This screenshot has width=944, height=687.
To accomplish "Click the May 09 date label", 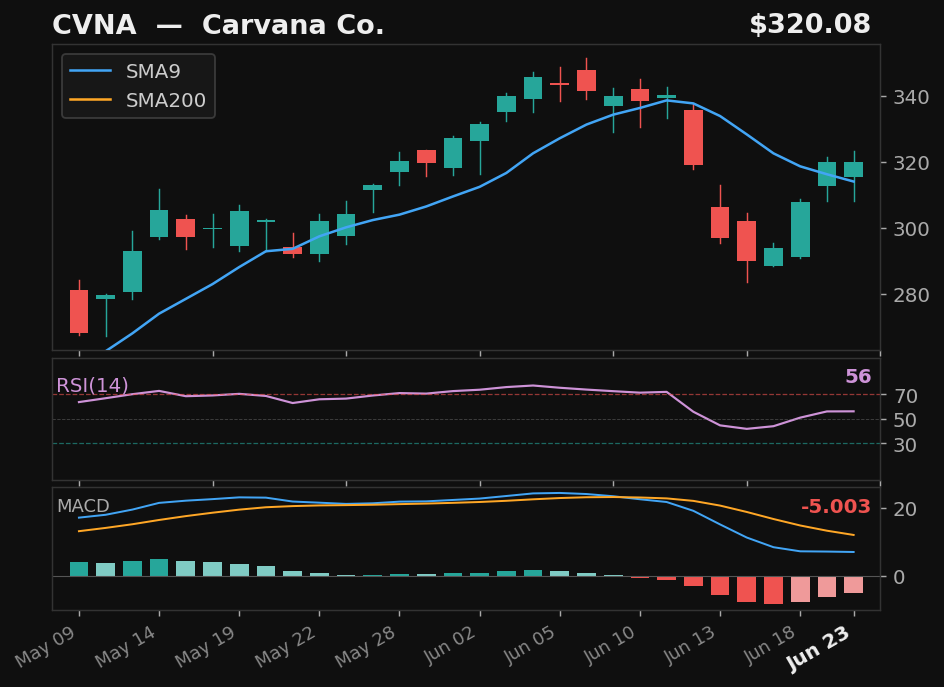I will coord(46,646).
